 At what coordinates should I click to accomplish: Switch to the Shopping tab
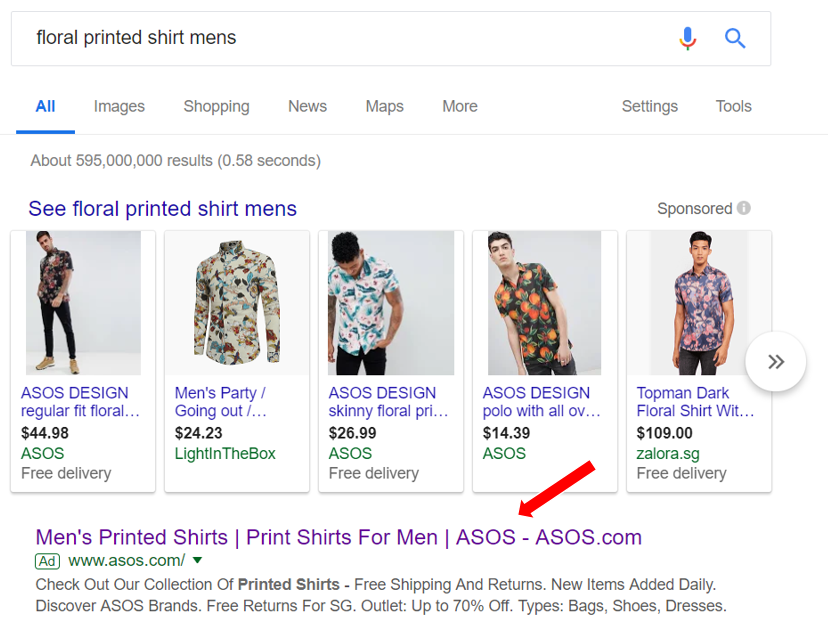216,106
